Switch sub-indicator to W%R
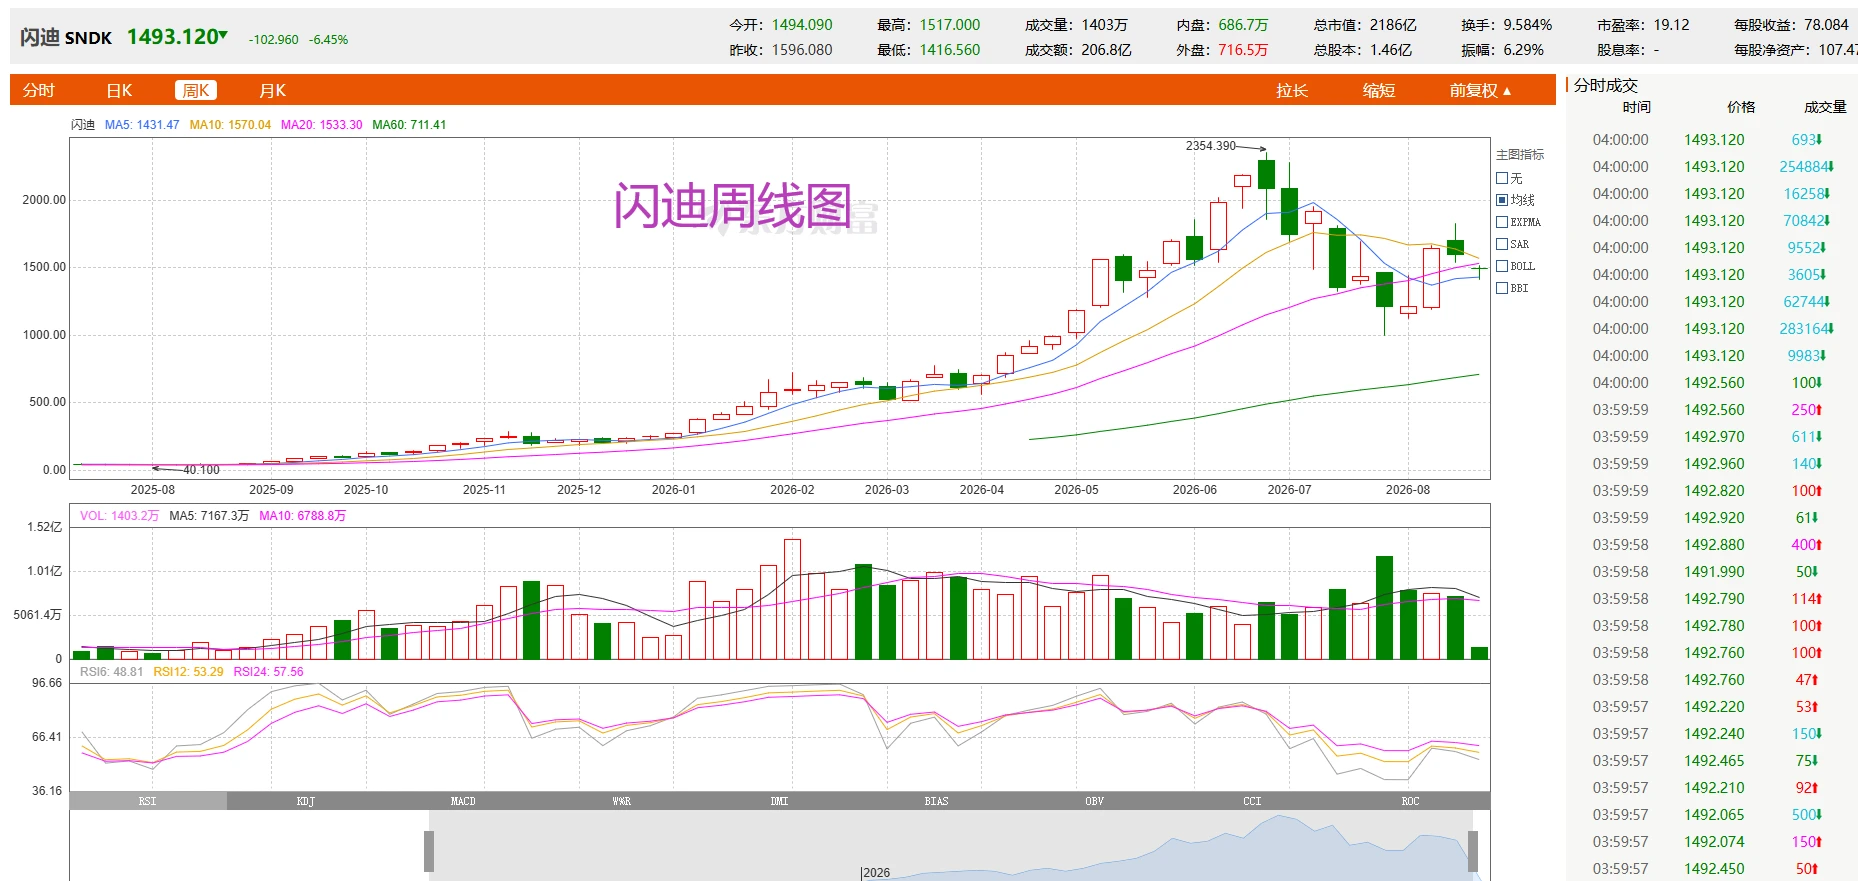The width and height of the screenshot is (1858, 881). click(621, 801)
